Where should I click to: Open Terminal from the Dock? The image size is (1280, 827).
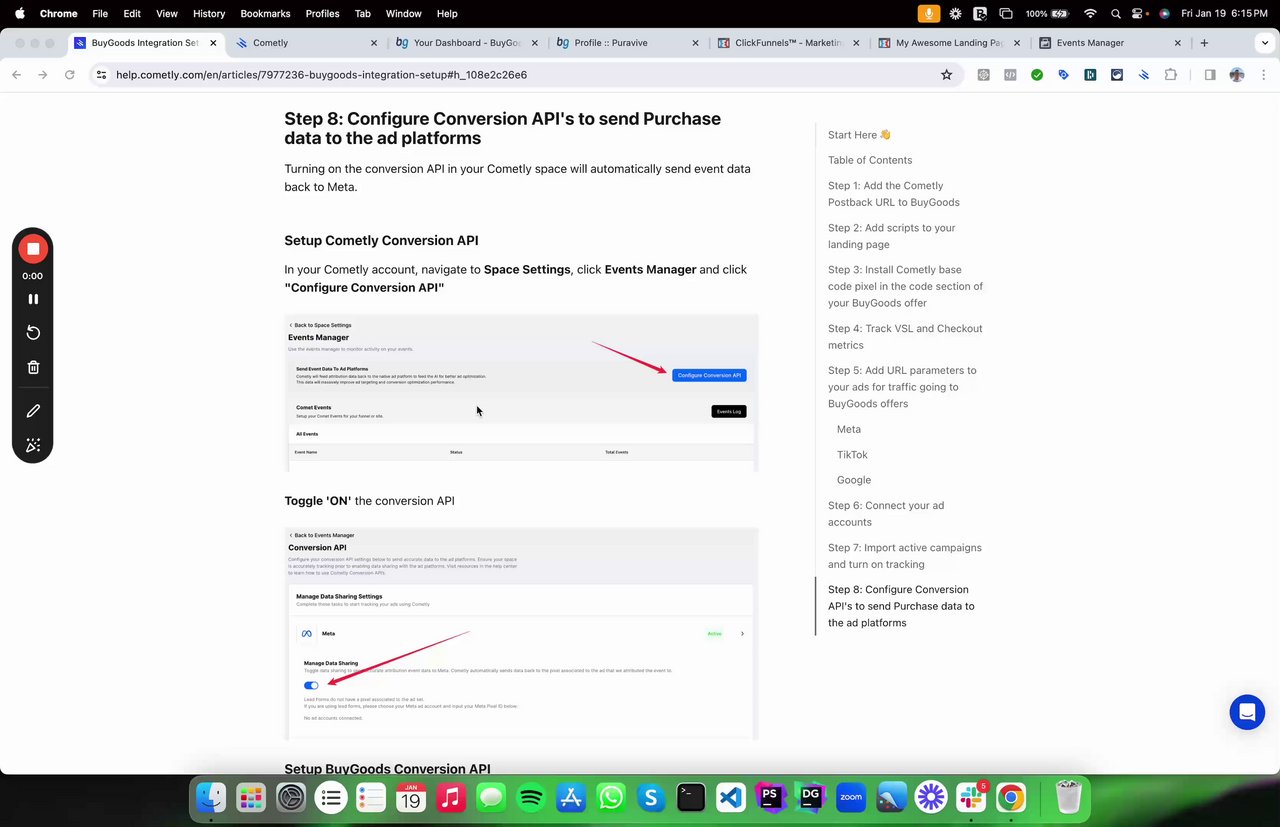click(x=691, y=797)
